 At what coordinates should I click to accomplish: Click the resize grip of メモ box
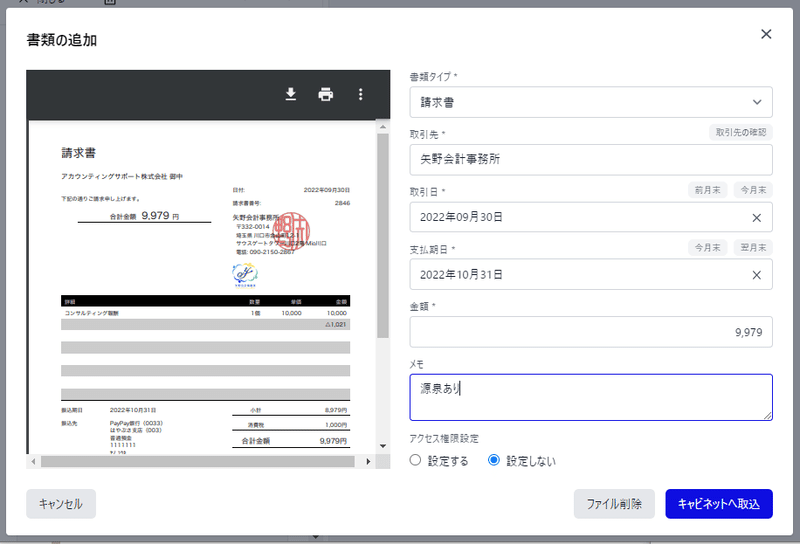click(x=767, y=415)
